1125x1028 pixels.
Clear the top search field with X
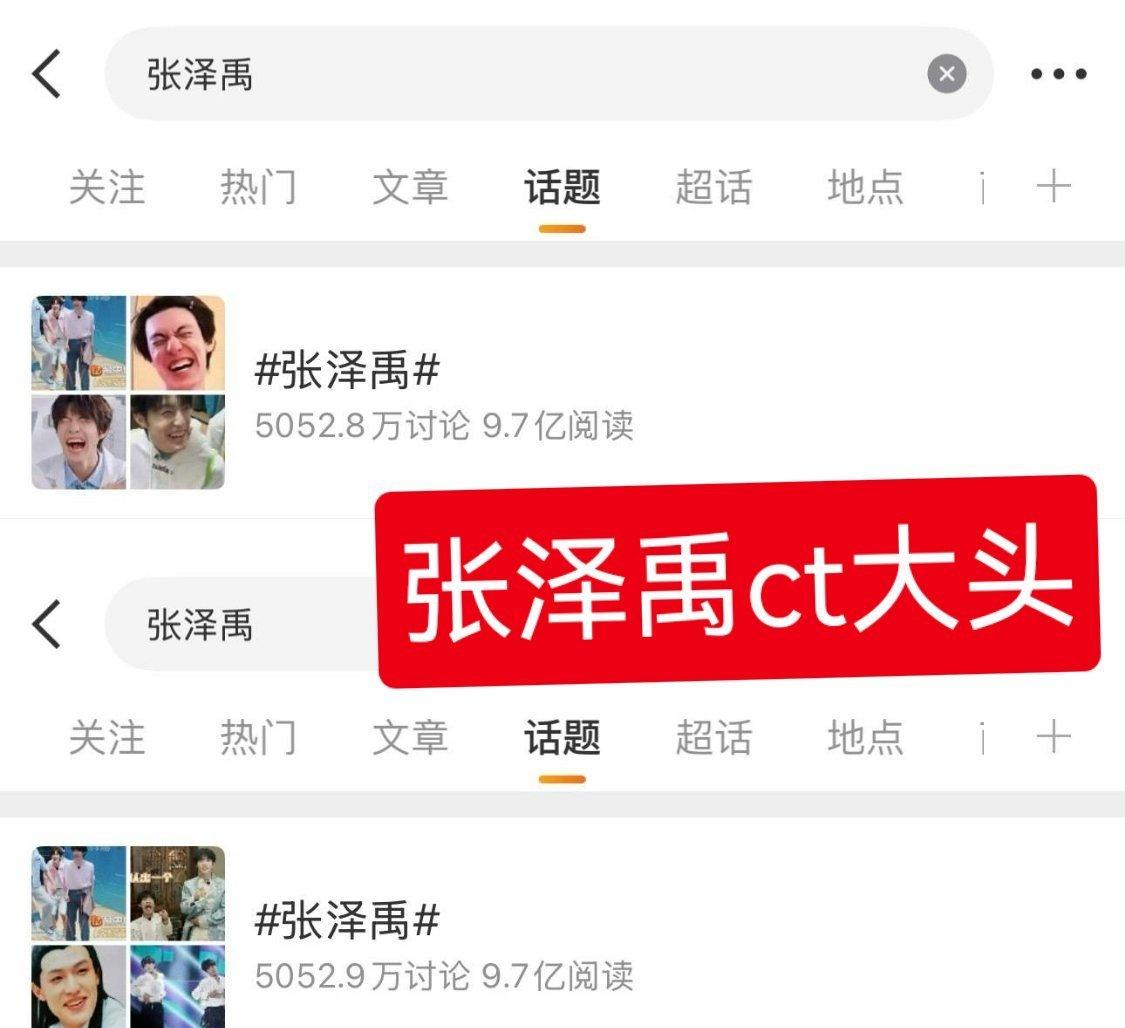(x=946, y=73)
